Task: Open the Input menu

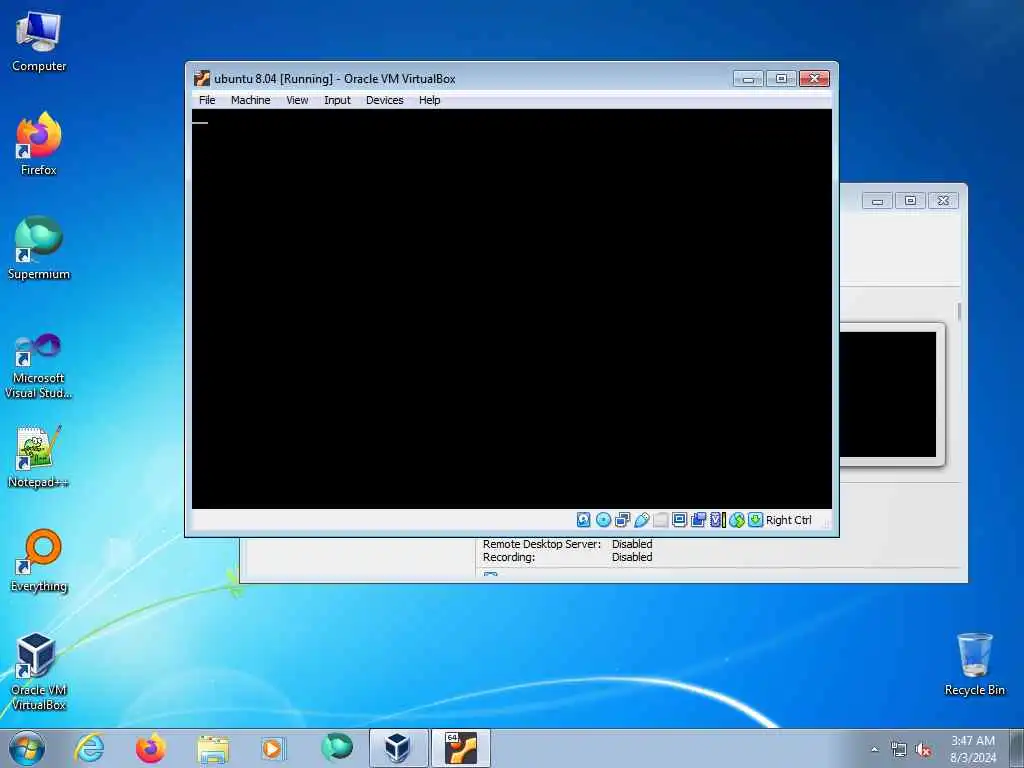Action: [x=337, y=100]
